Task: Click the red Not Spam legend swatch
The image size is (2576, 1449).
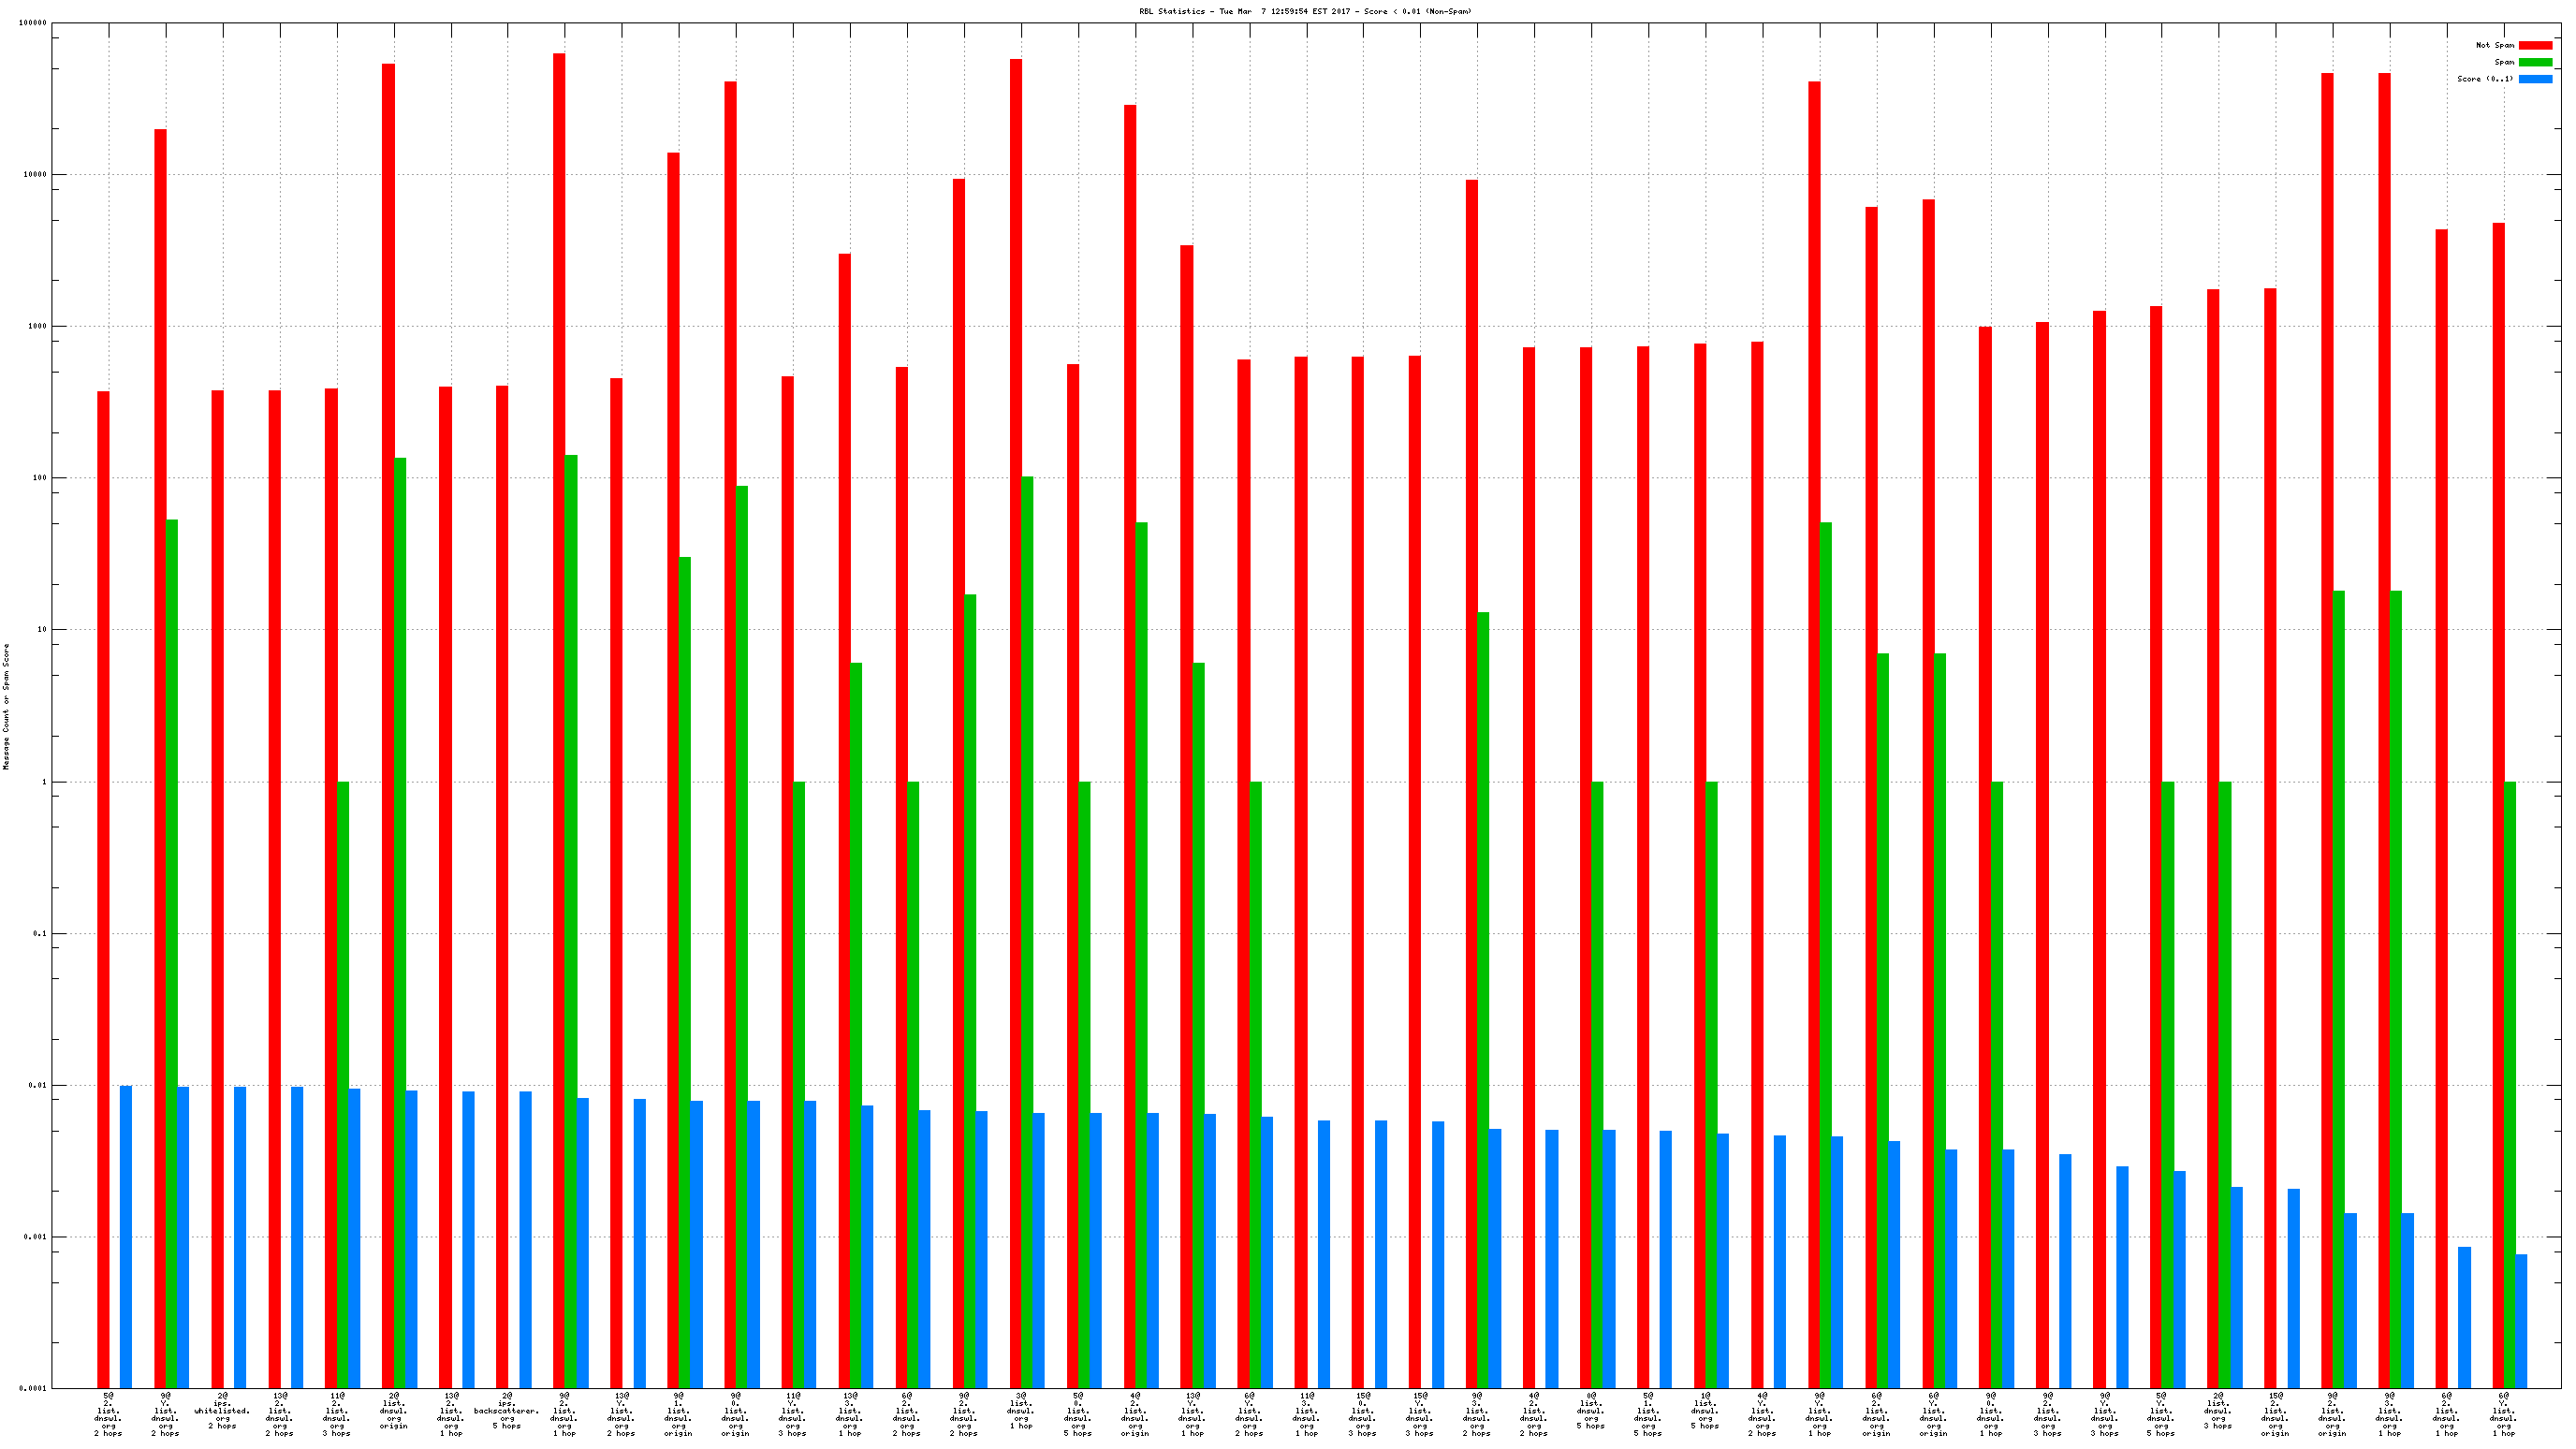Action: point(2534,45)
